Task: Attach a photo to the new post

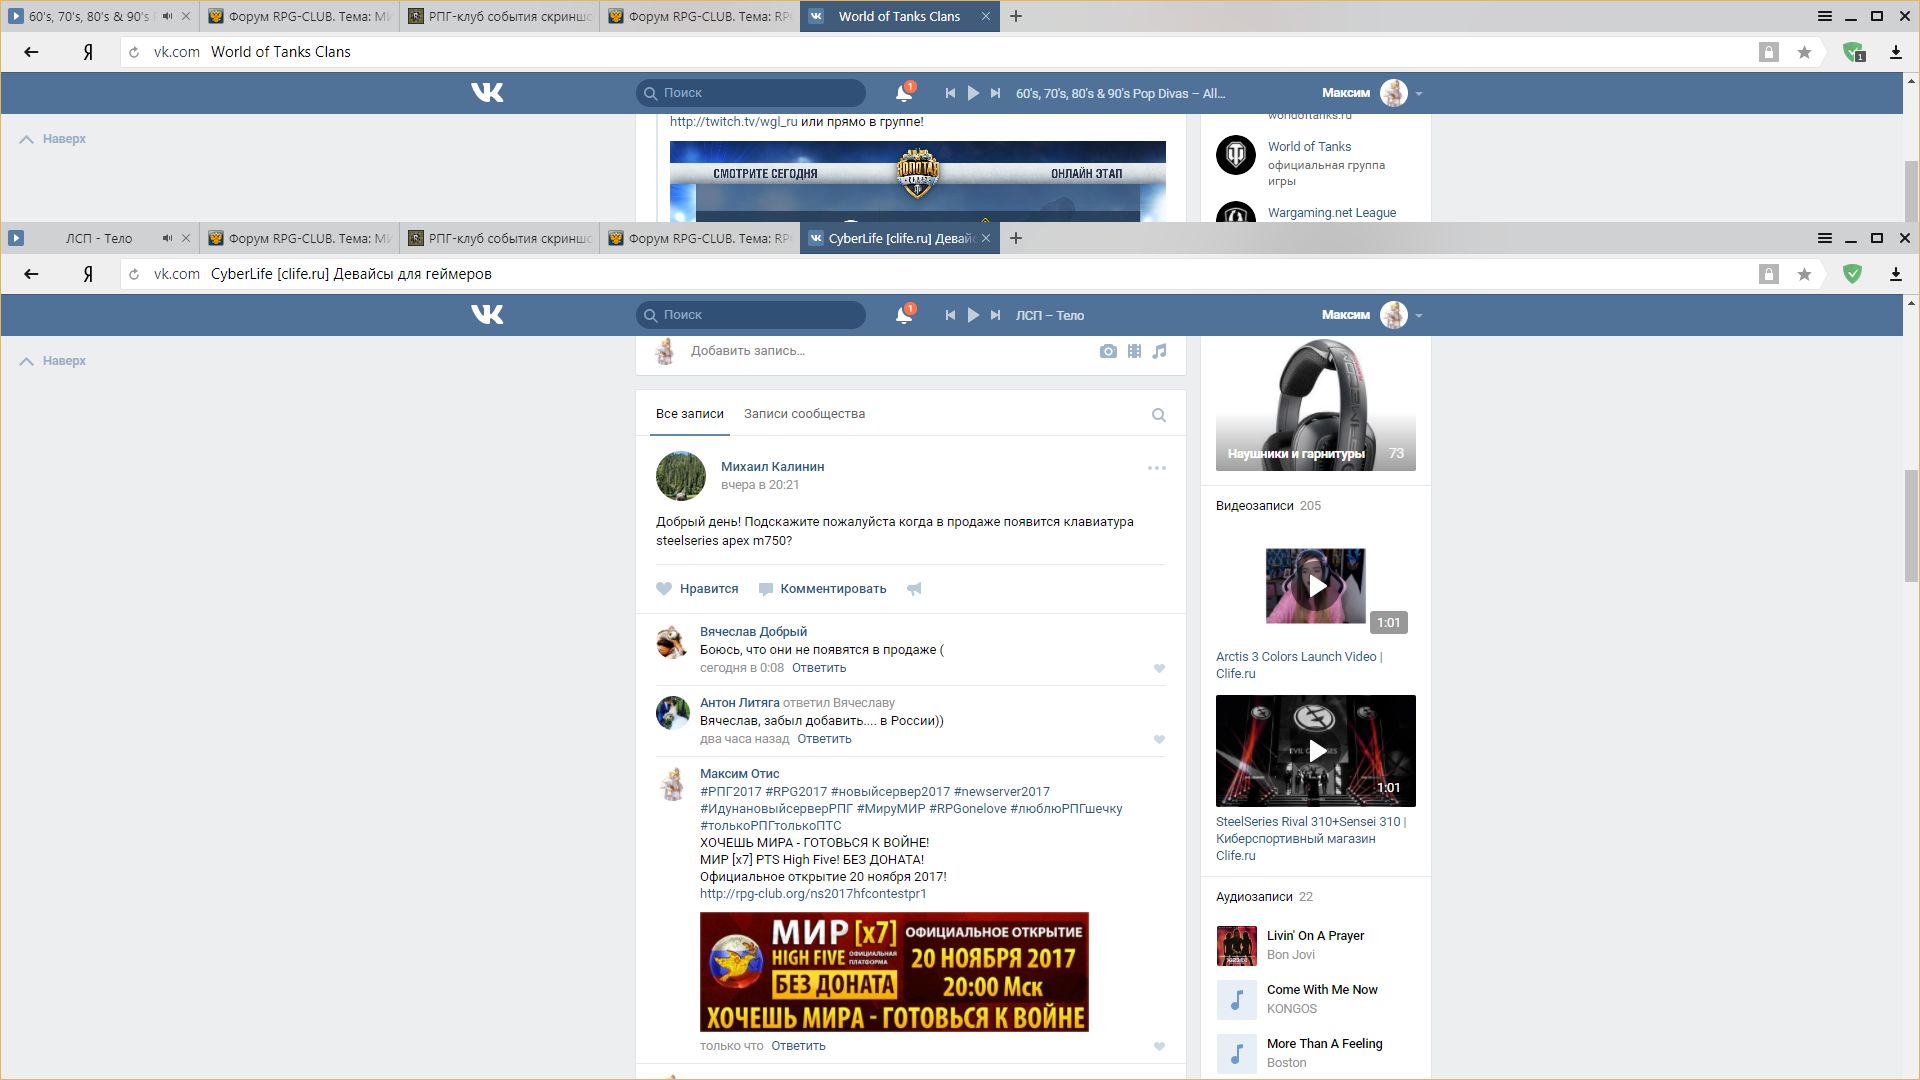Action: click(1108, 351)
